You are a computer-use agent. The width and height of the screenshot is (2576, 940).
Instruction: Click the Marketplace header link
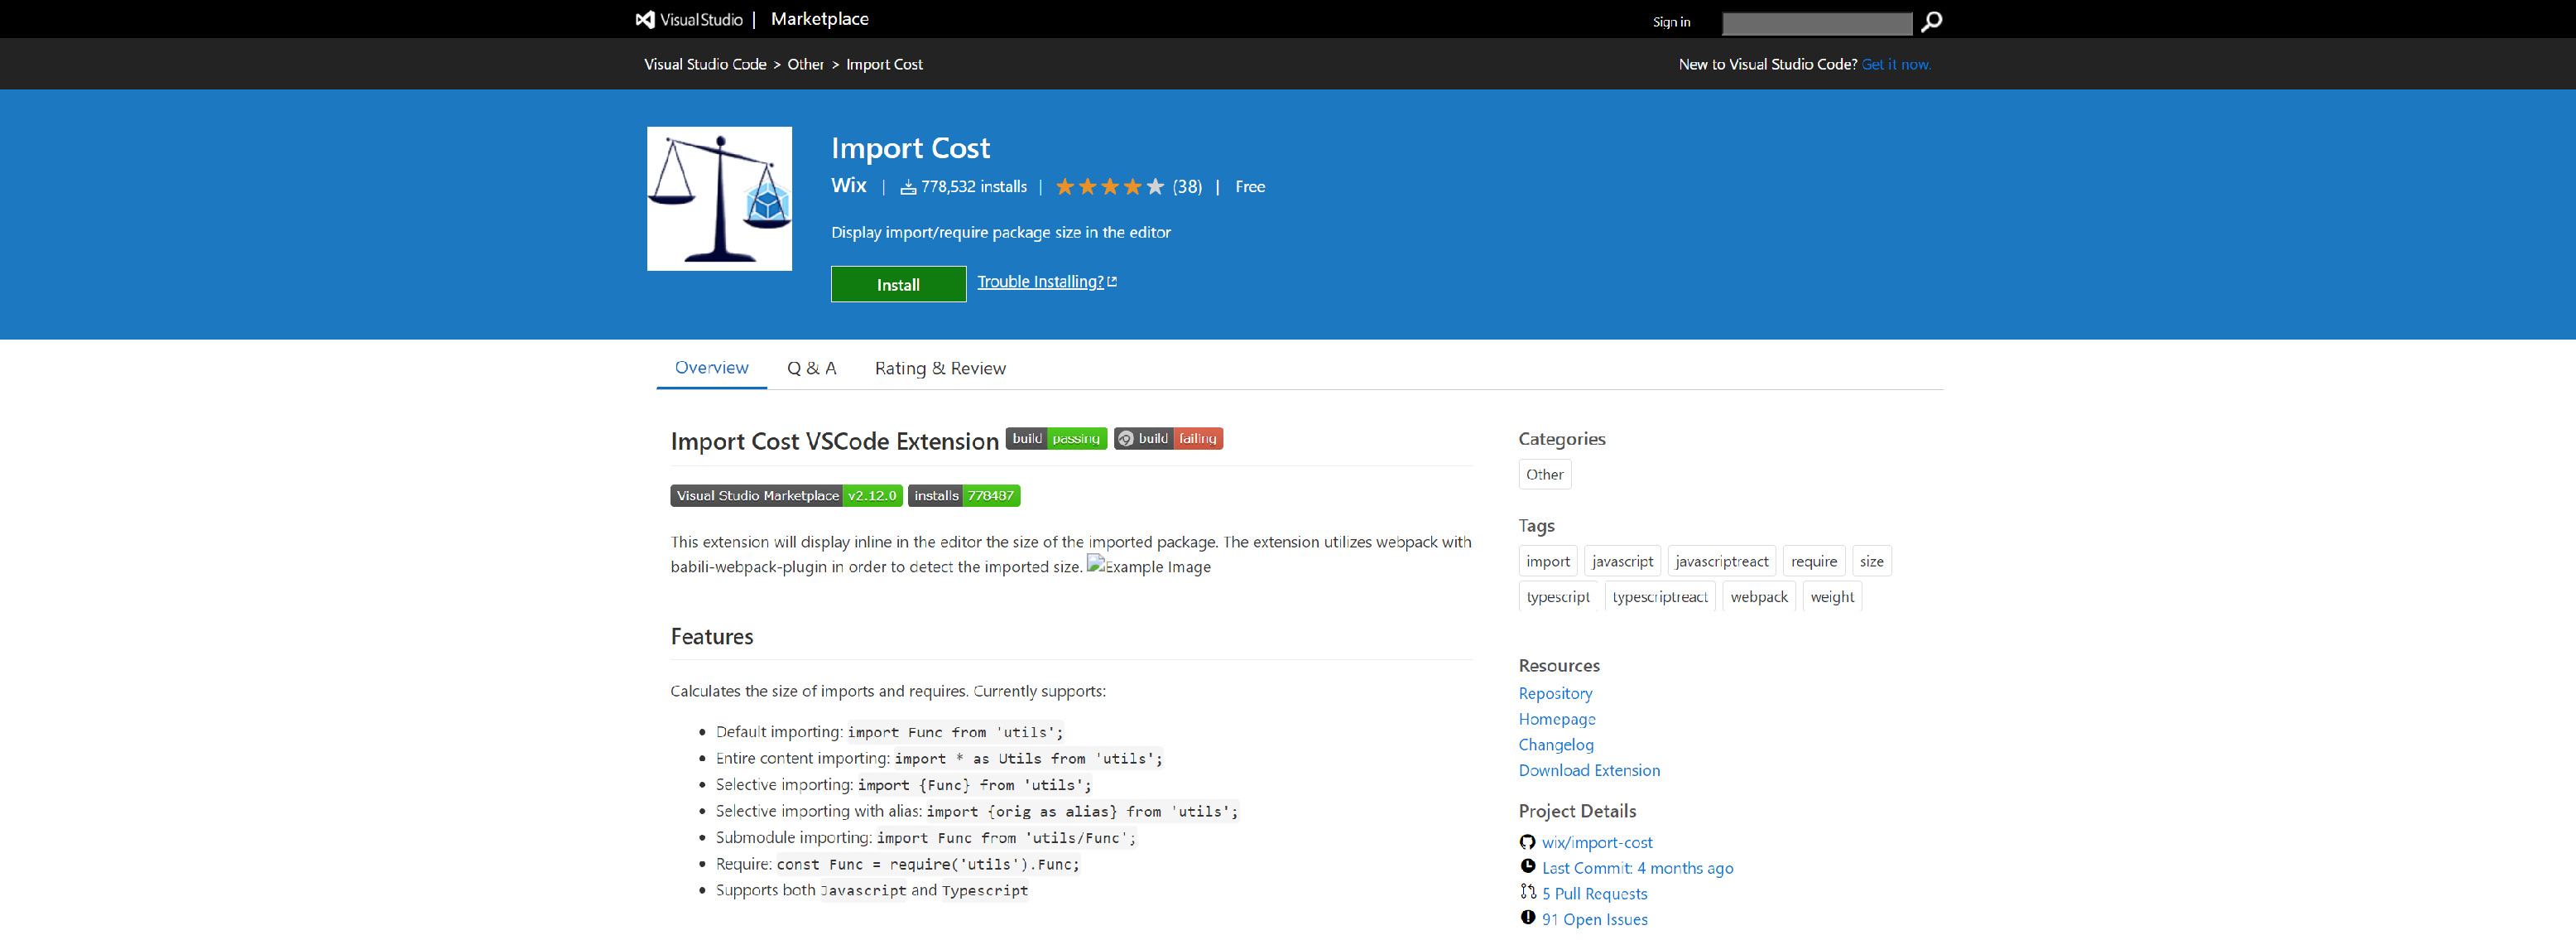[x=819, y=19]
